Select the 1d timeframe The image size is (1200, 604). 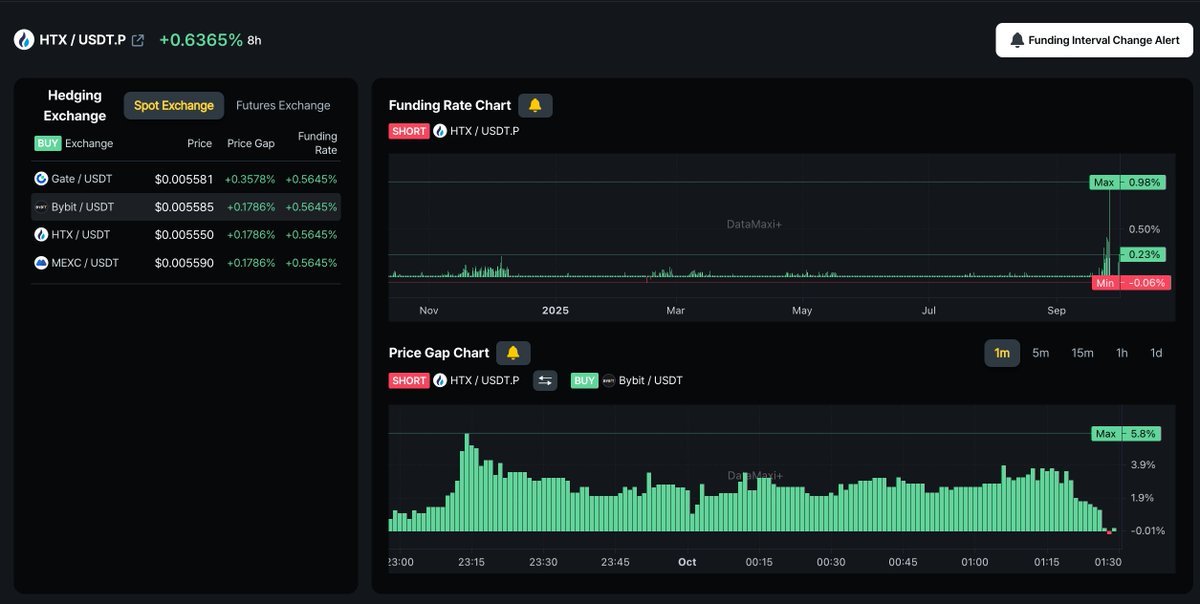coord(1156,353)
